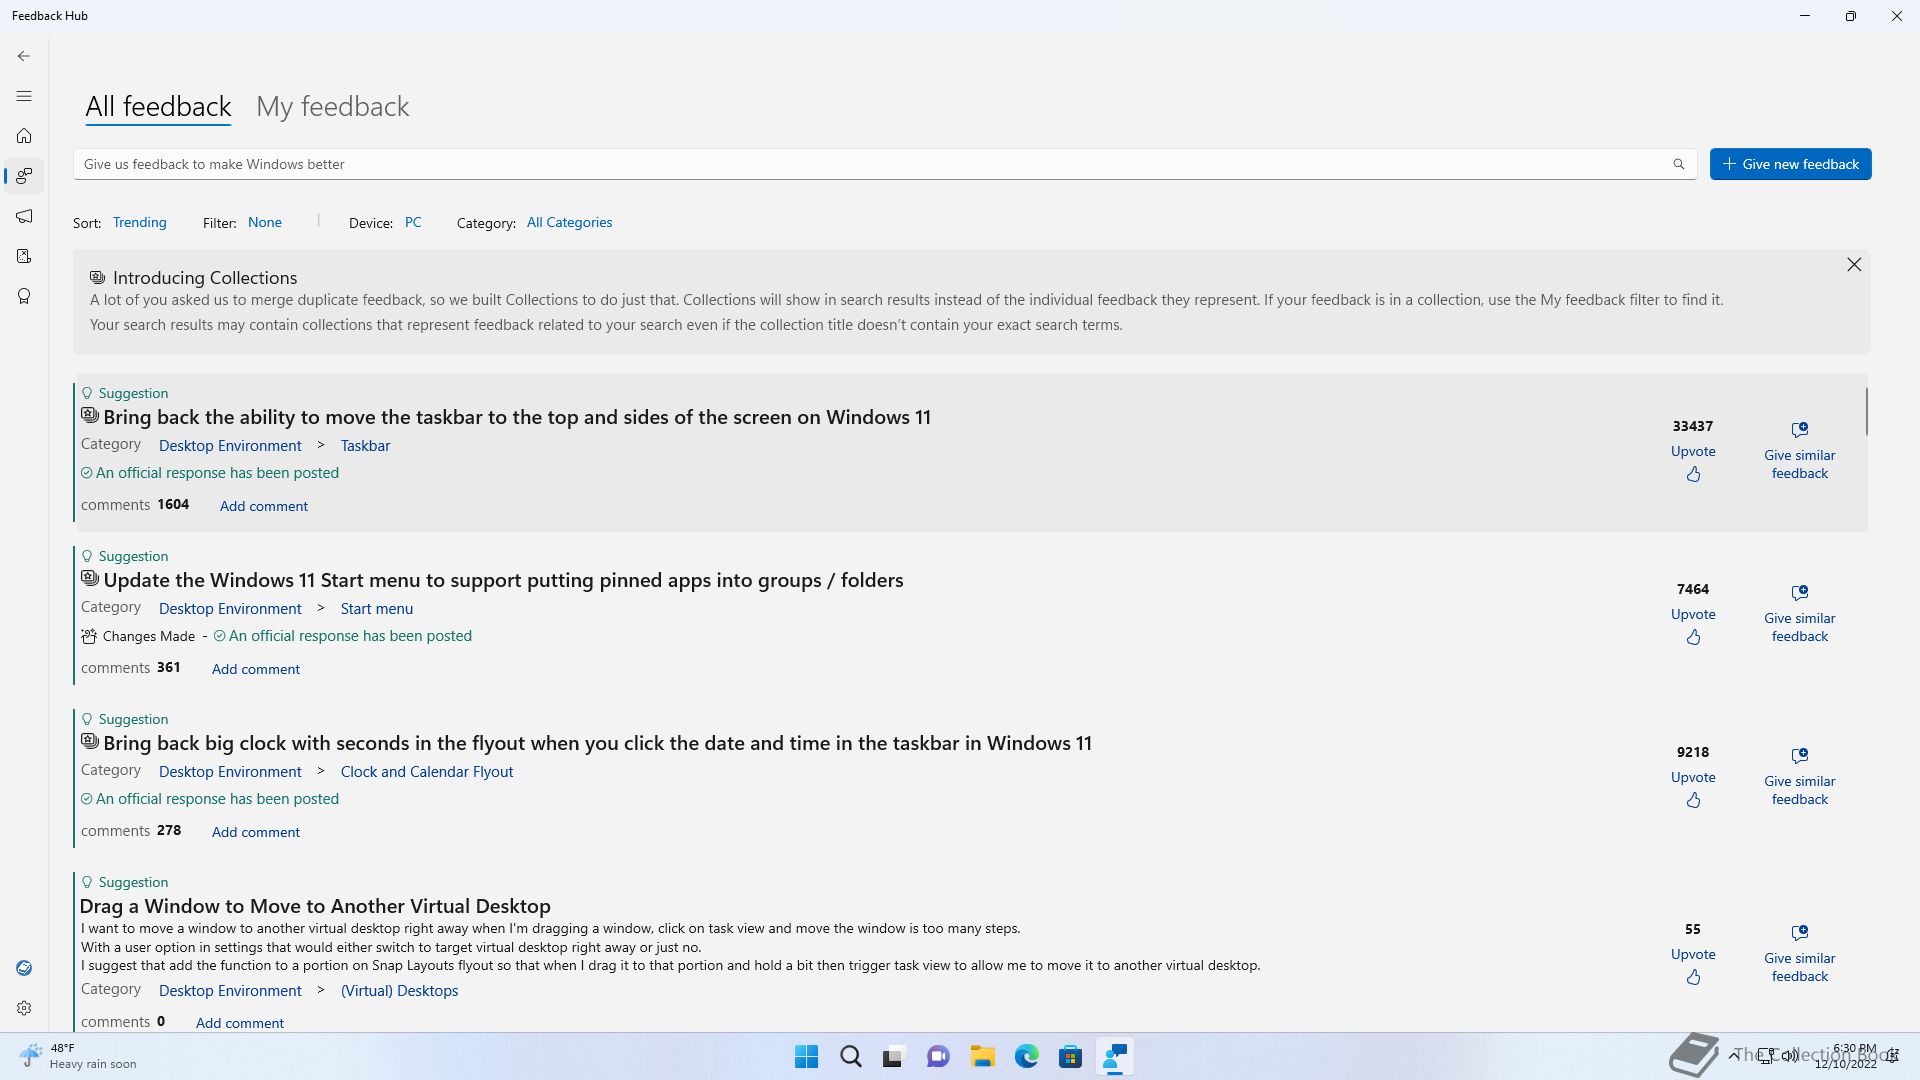Open taskbar Search icon
The height and width of the screenshot is (1080, 1920).
pos(850,1057)
